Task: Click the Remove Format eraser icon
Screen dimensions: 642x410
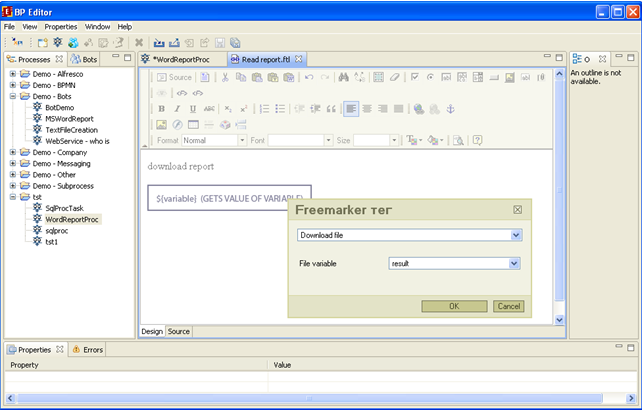Action: click(394, 77)
